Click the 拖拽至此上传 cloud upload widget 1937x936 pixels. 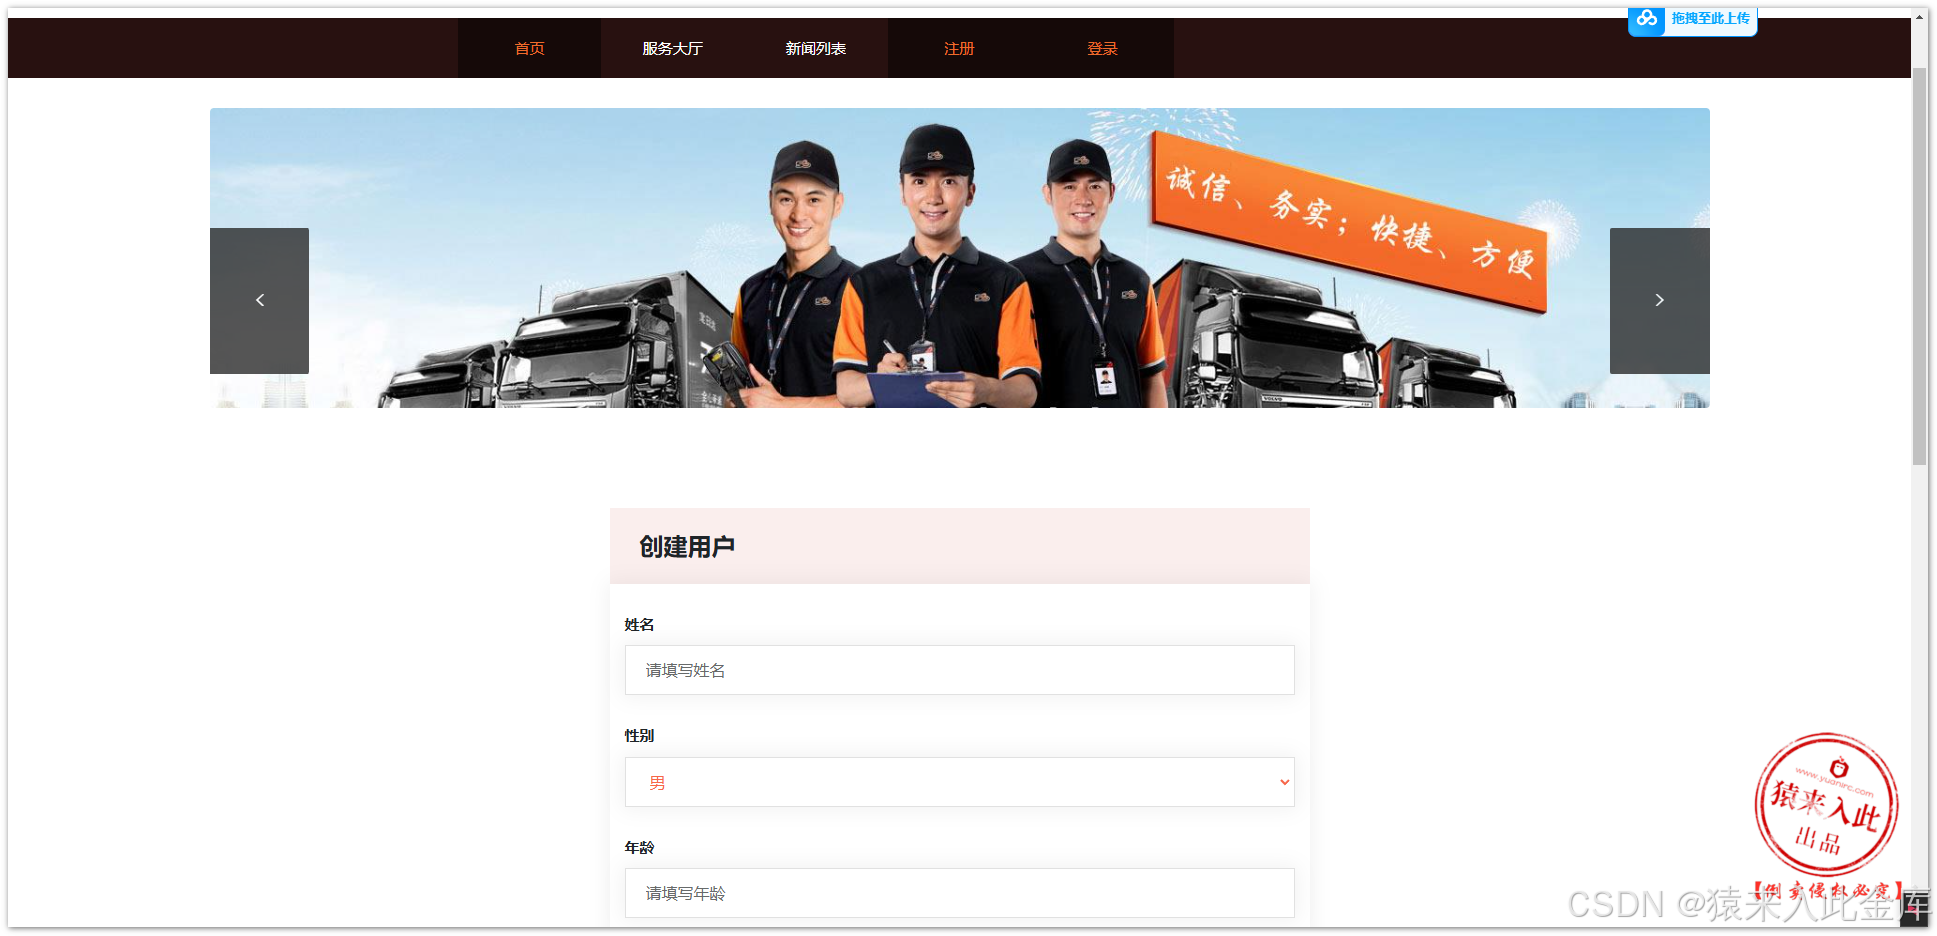[x=1692, y=20]
